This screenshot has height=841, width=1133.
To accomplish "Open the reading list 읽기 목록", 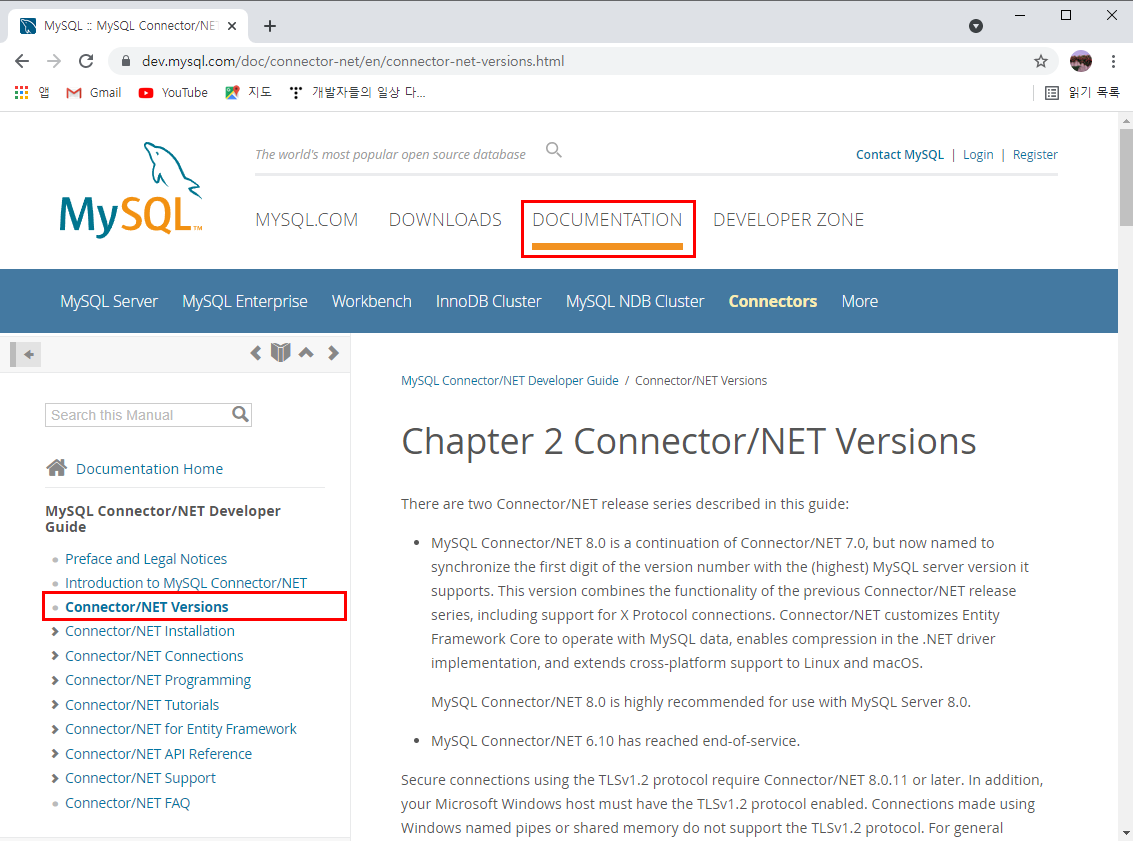I will pyautogui.click(x=1082, y=92).
